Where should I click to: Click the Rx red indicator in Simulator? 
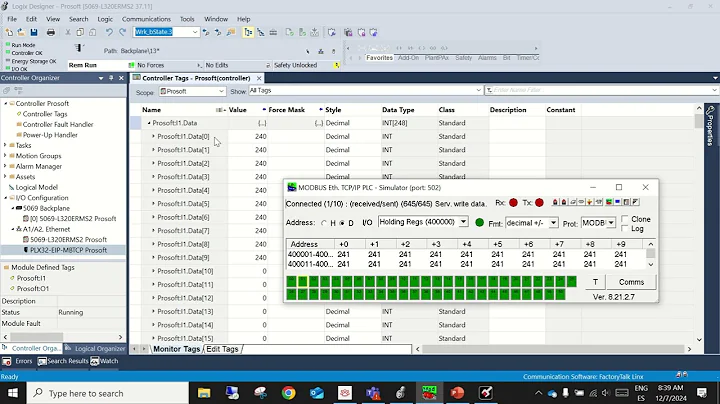coord(513,202)
